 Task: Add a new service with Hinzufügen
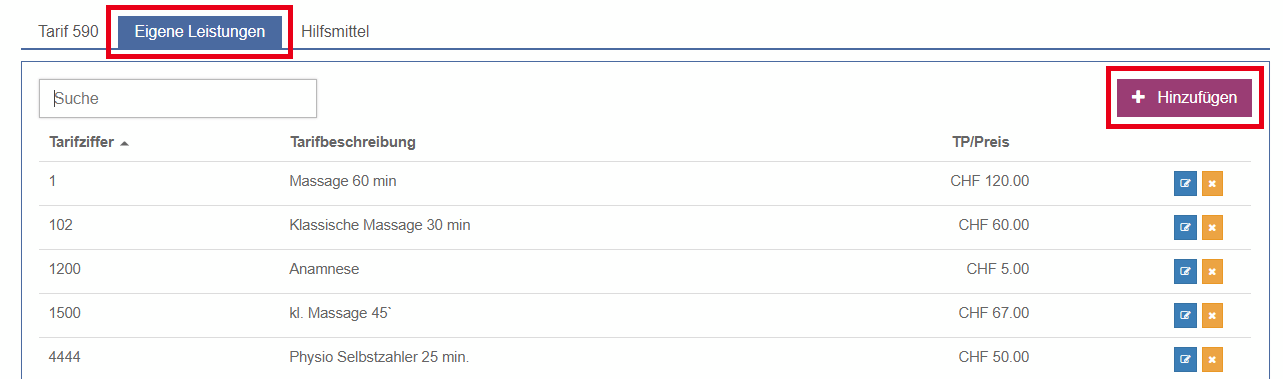[1184, 98]
